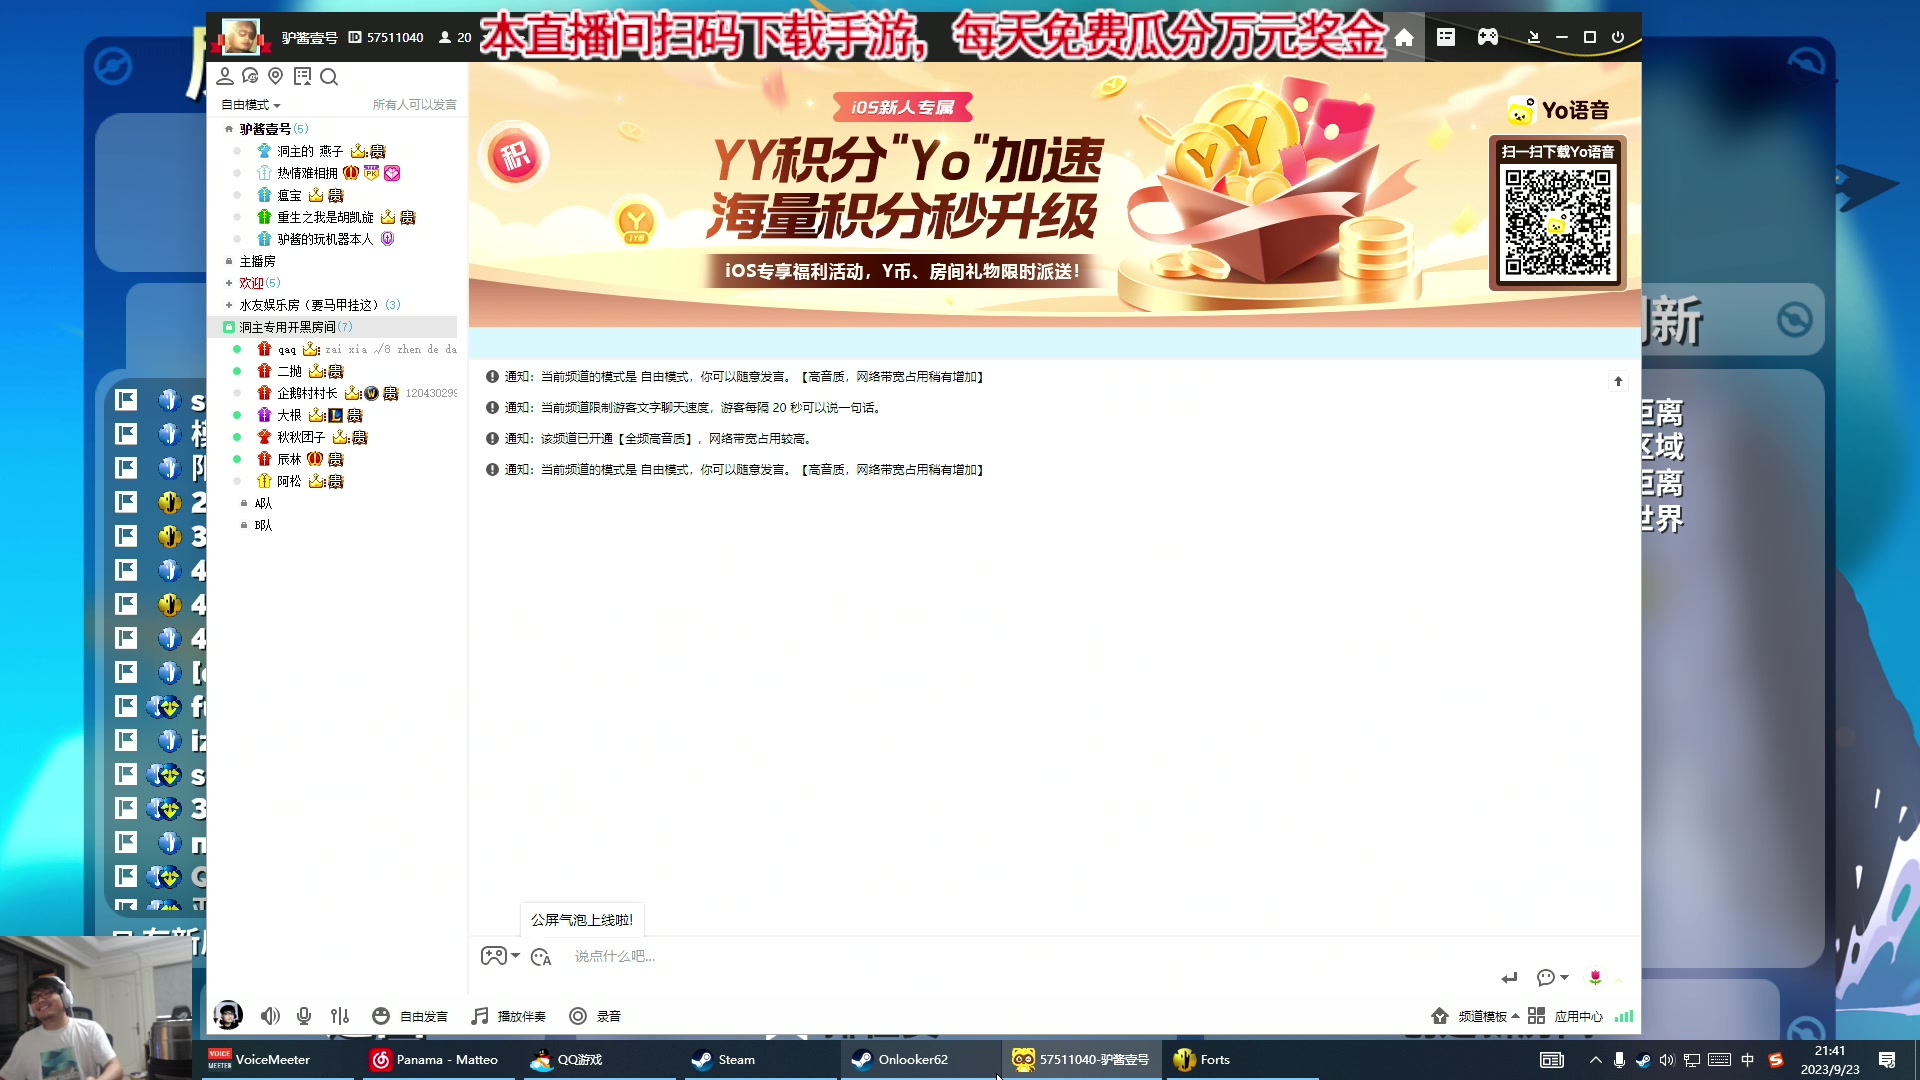Screen dimensions: 1920x1080
Task: Click the YY积分 Yo加速 banner
Action: coord(1055,195)
